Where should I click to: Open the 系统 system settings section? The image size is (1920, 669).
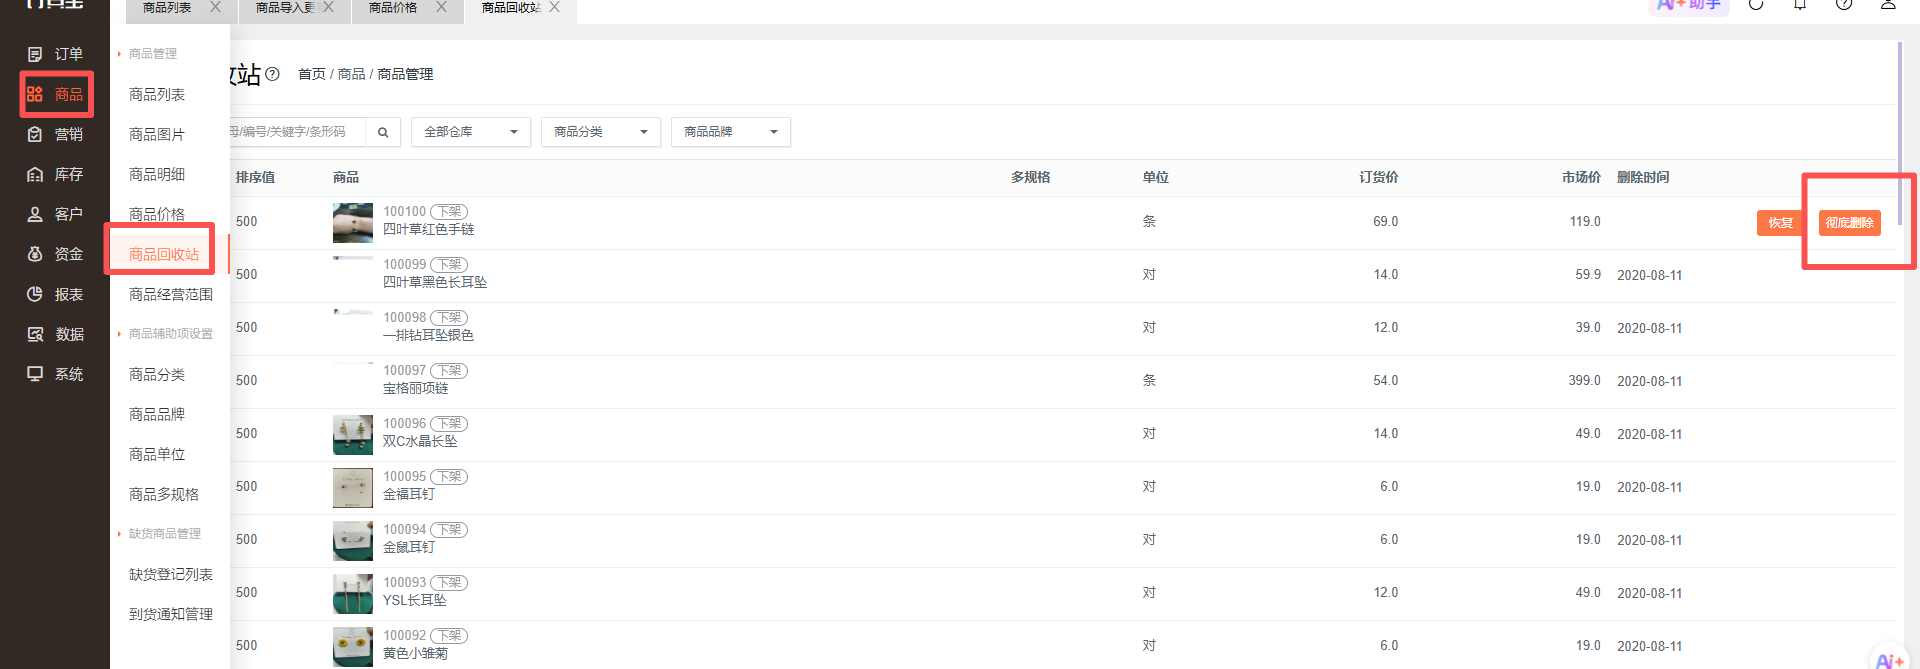click(55, 374)
